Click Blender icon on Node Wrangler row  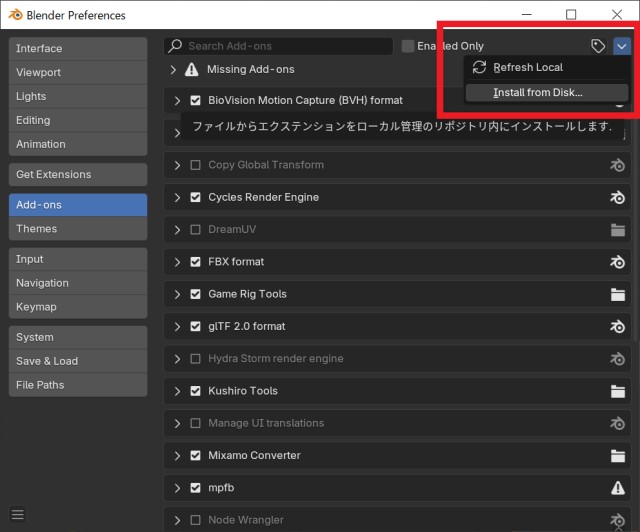tap(618, 520)
